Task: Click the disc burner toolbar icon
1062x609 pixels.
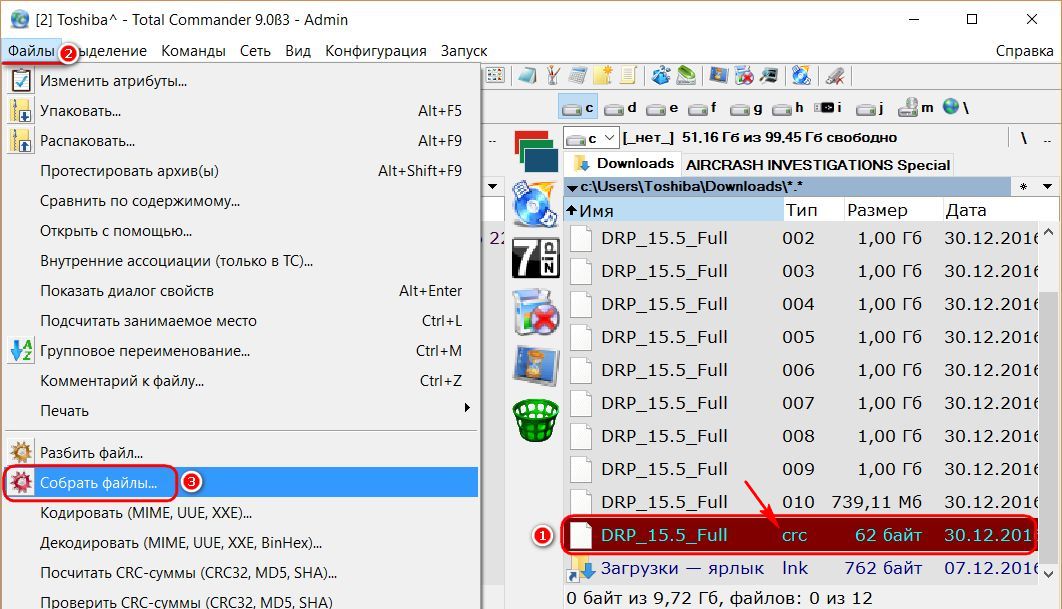Action: pos(801,76)
